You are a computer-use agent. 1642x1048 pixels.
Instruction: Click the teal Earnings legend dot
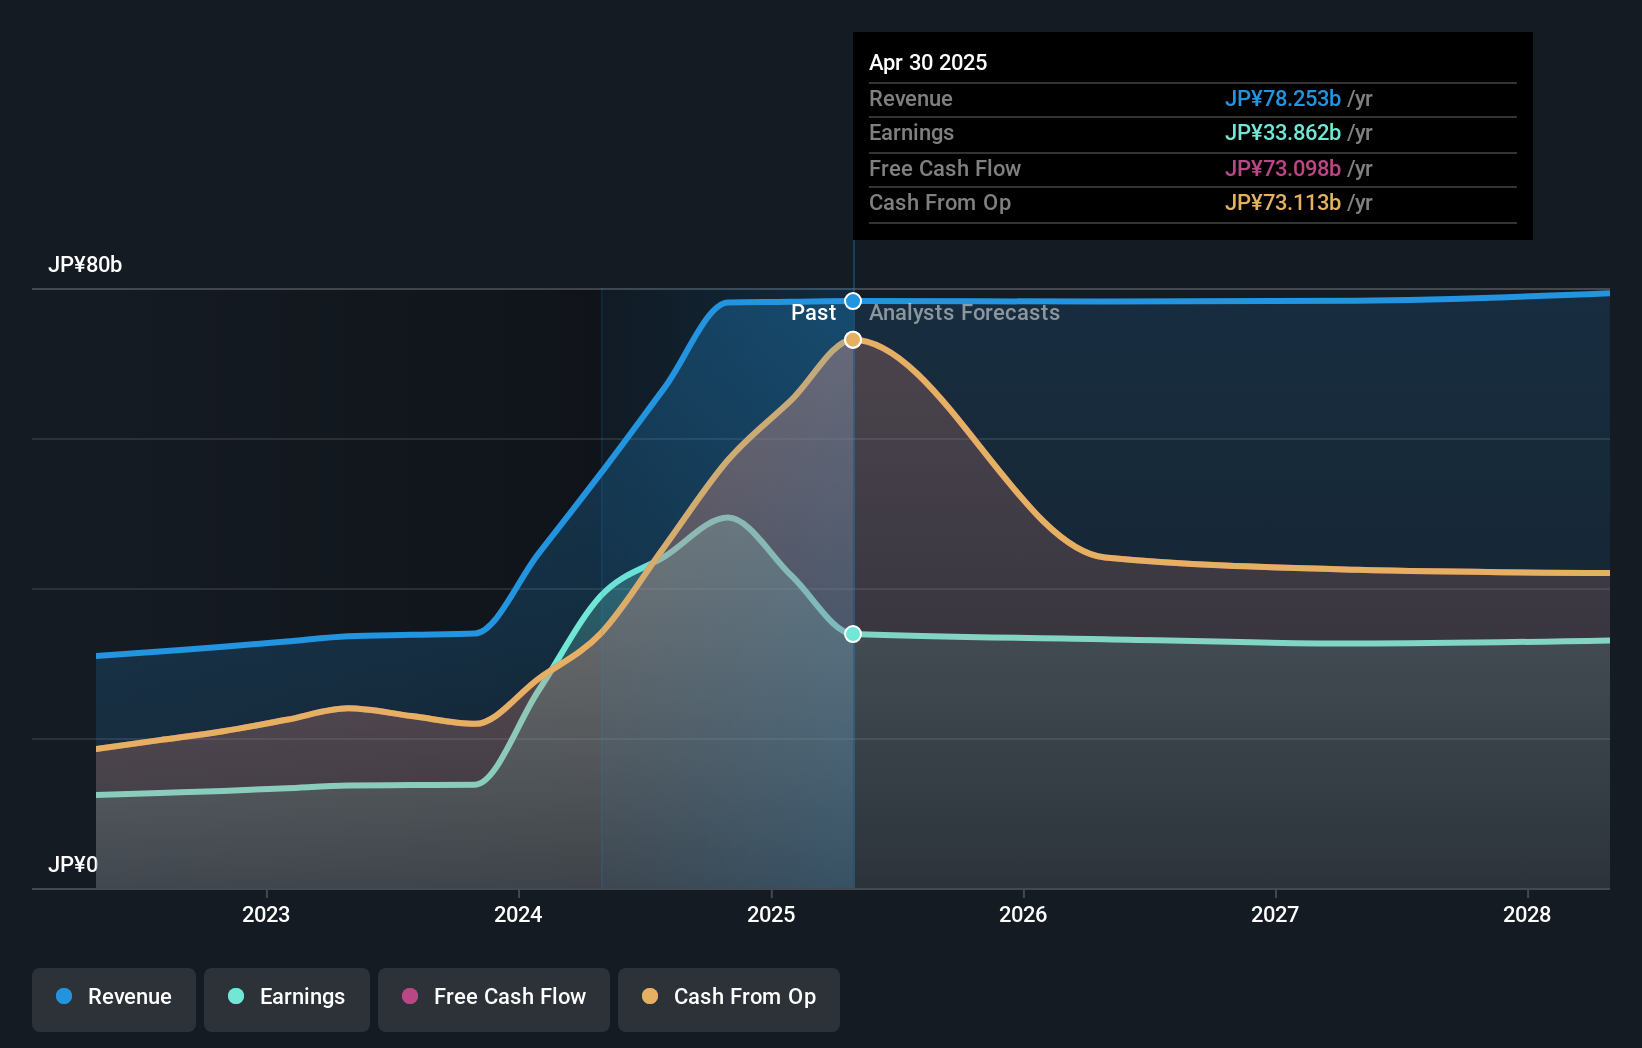234,996
